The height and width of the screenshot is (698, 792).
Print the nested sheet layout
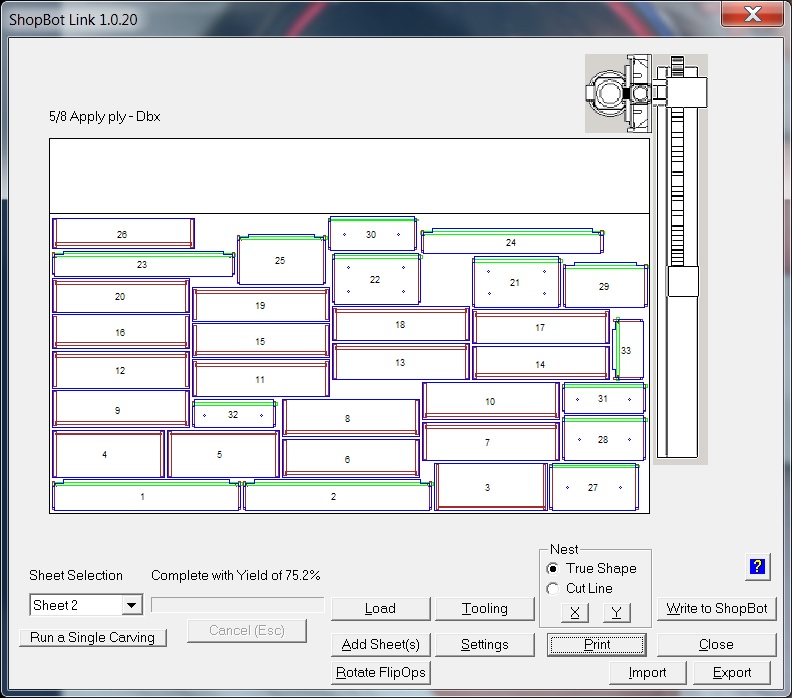click(597, 644)
